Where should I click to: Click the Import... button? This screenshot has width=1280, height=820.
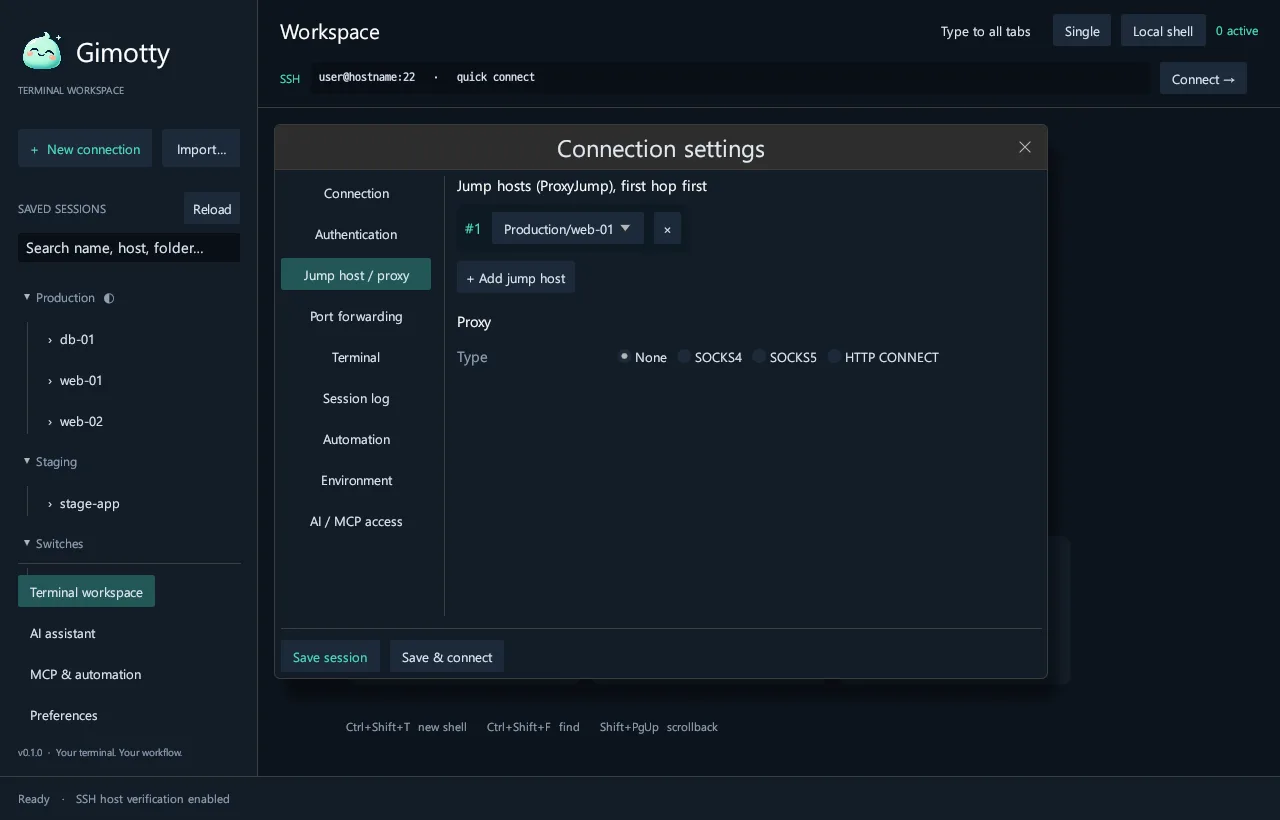click(x=201, y=149)
